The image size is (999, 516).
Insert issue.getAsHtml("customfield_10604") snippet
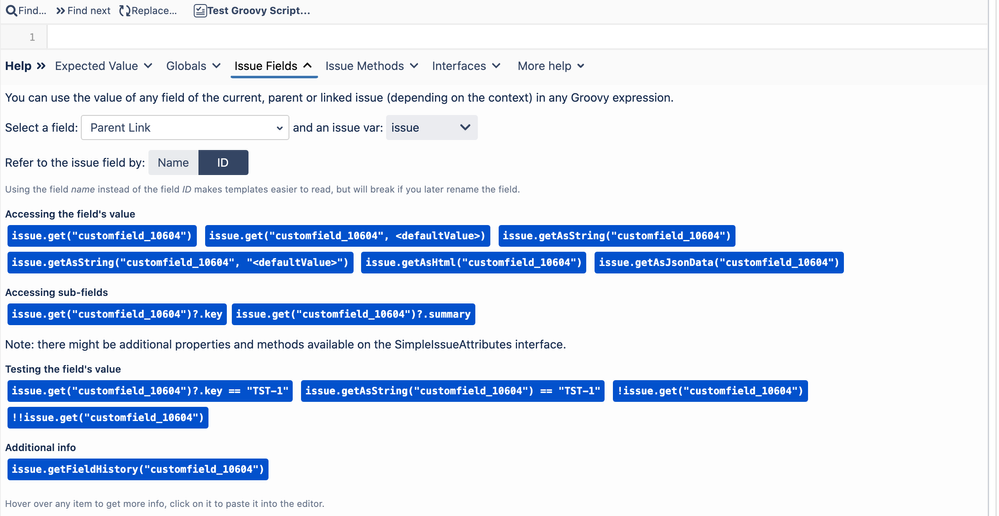[x=473, y=262]
